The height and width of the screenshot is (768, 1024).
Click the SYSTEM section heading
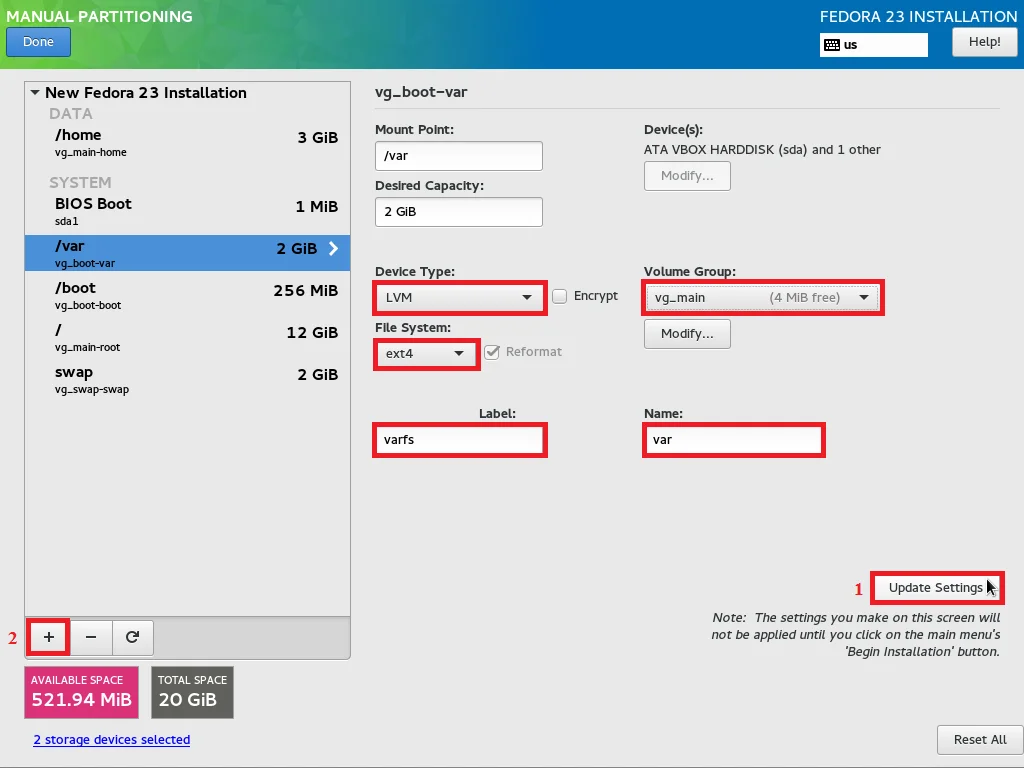(x=80, y=182)
